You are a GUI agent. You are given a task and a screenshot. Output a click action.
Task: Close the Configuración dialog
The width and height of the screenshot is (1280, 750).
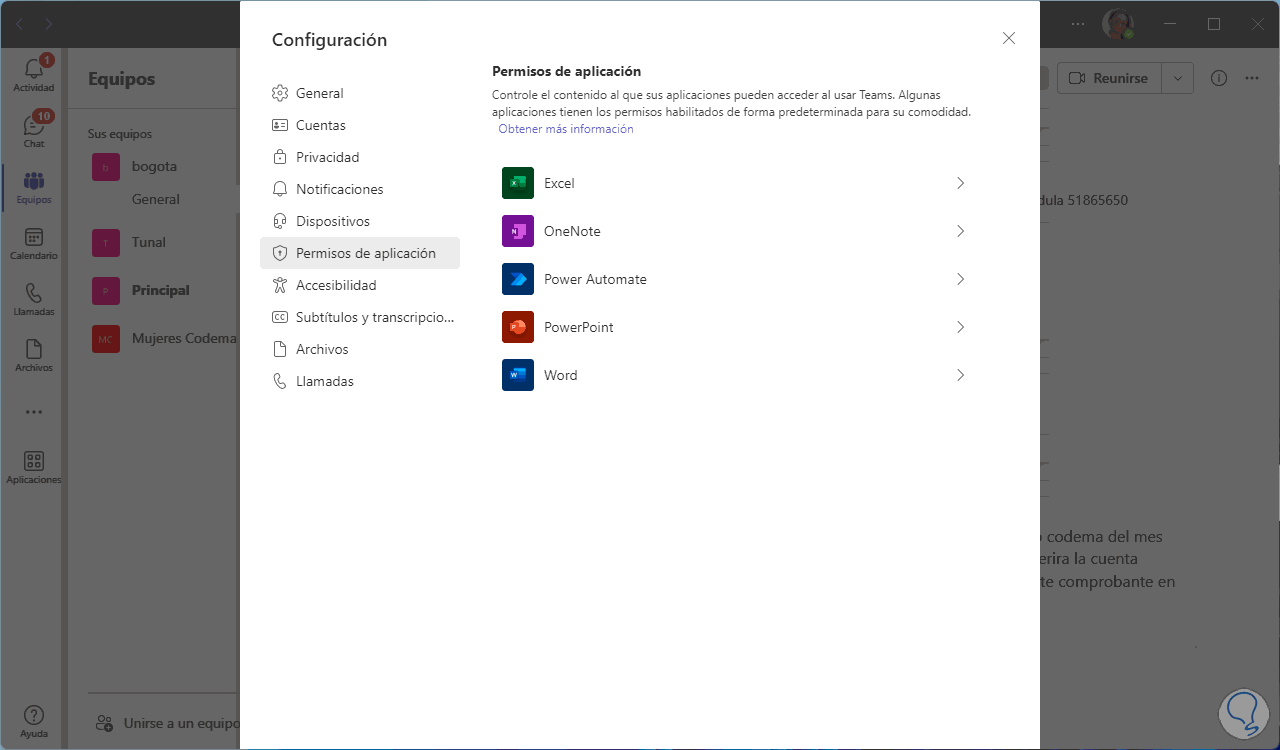[x=1009, y=38]
